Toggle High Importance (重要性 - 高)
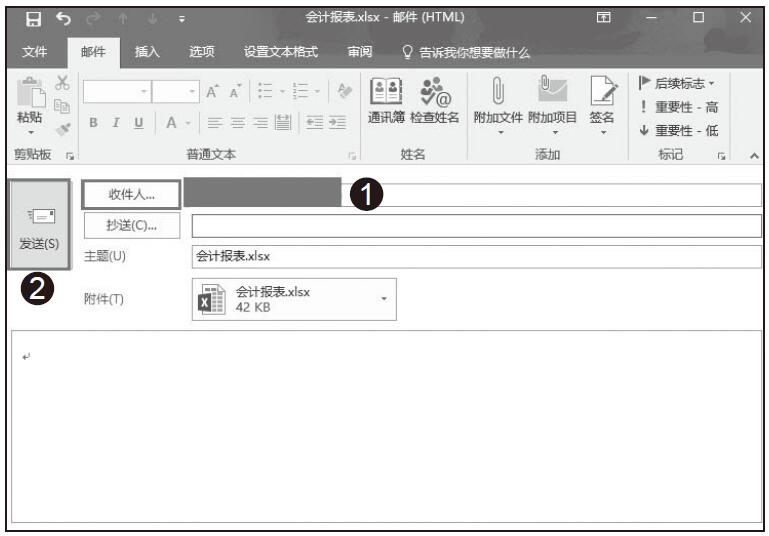This screenshot has width=769, height=536. [x=678, y=107]
